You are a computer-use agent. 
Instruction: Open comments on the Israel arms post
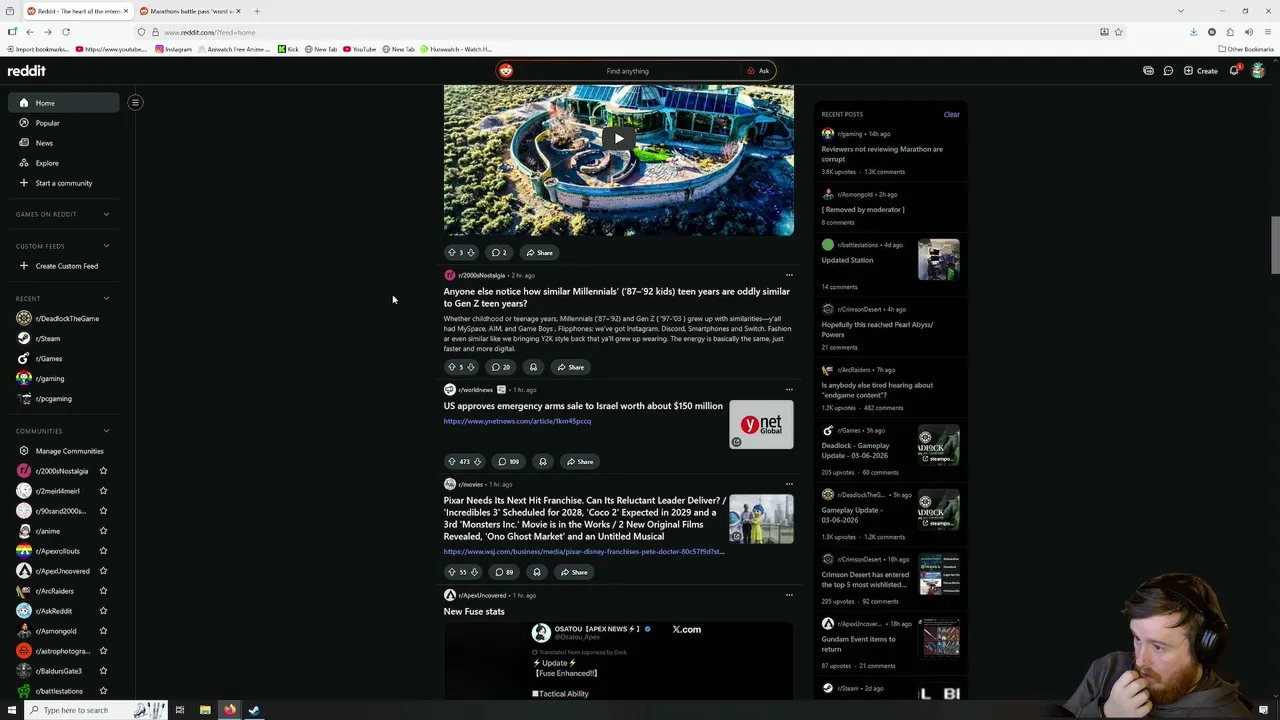(x=509, y=461)
